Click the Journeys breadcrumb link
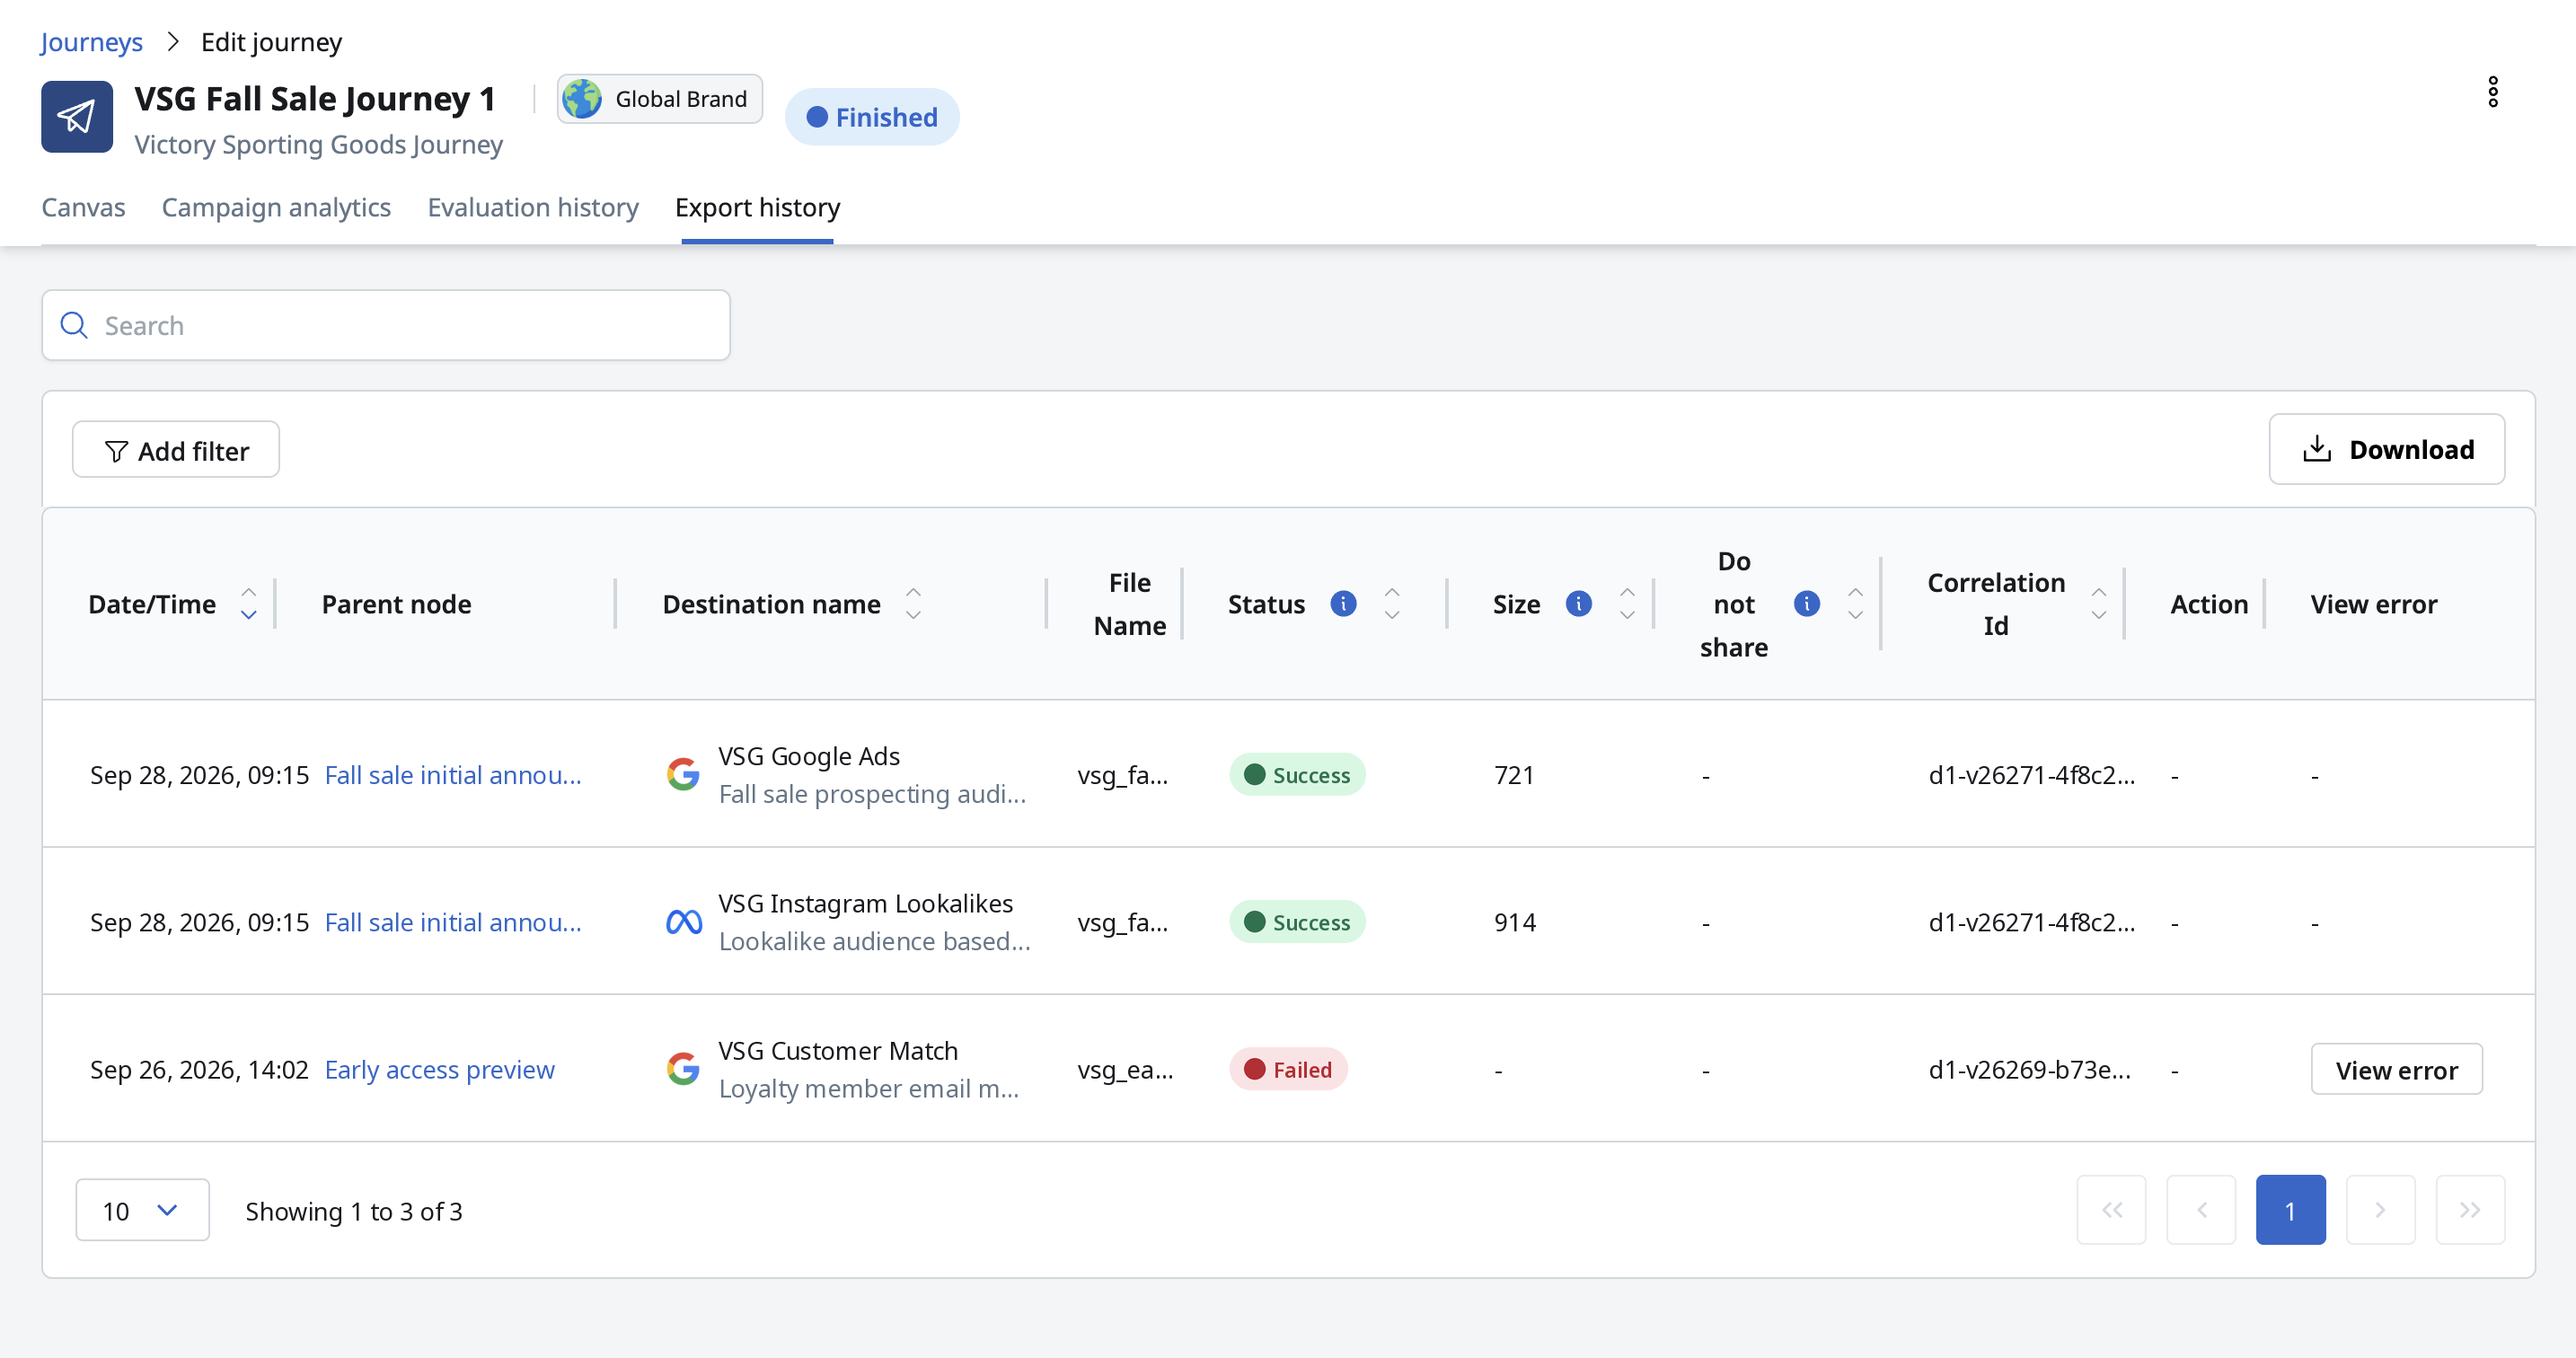The height and width of the screenshot is (1358, 2576). [x=91, y=42]
